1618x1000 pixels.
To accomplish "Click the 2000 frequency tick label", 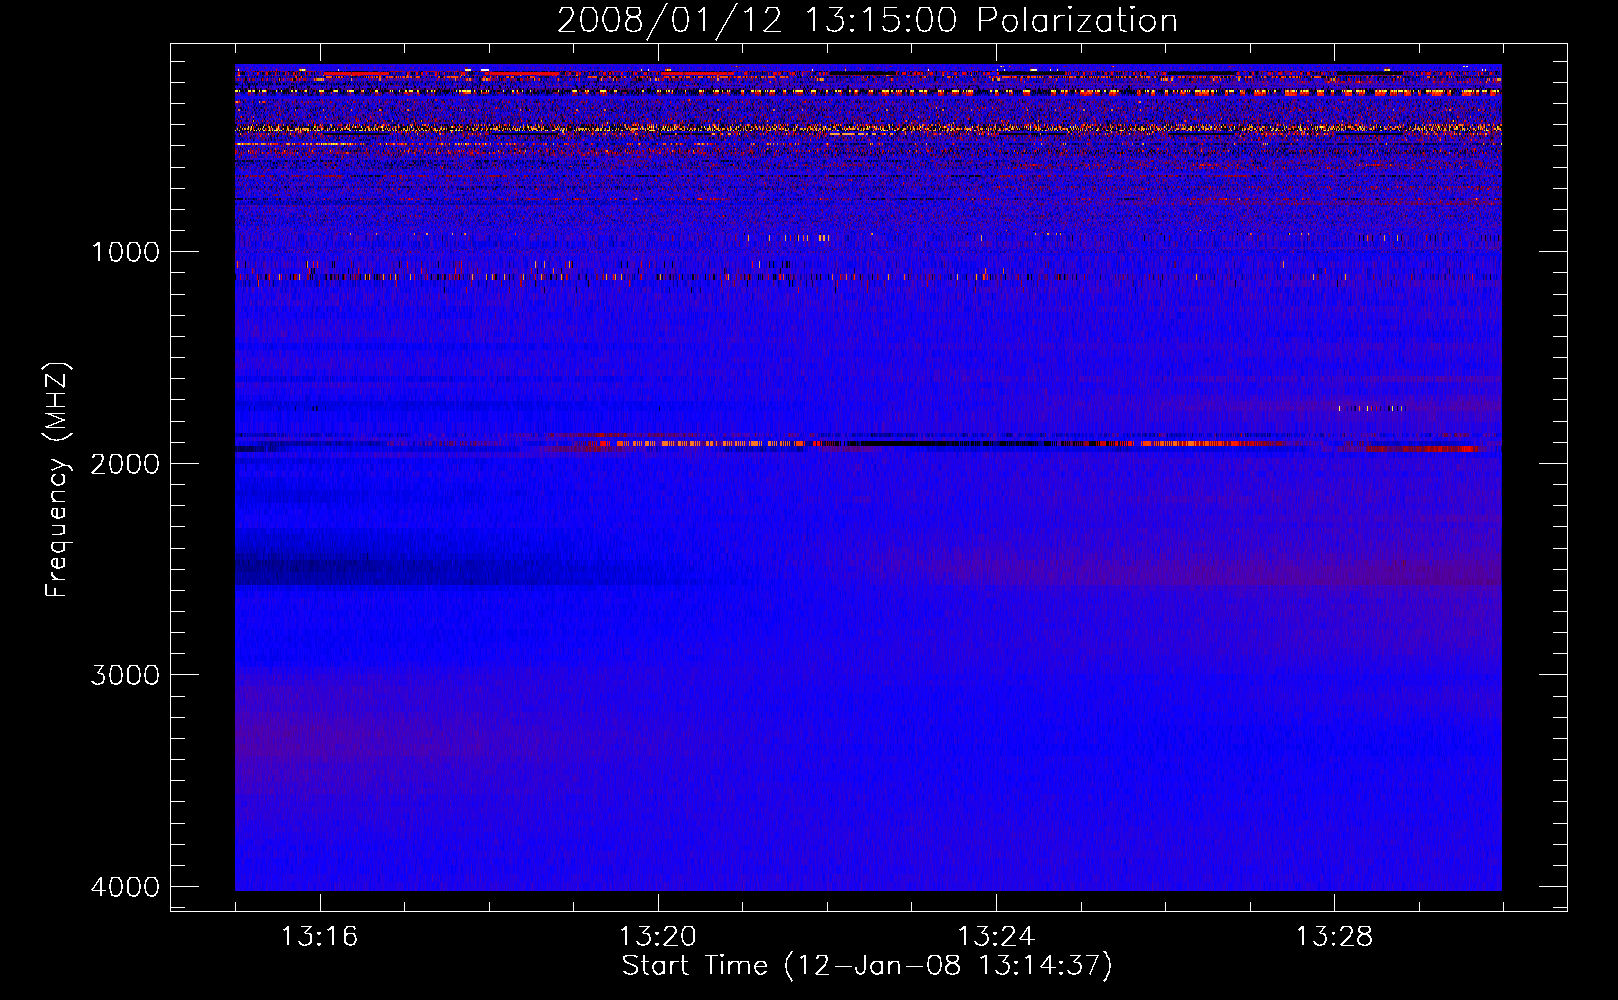I will point(125,463).
